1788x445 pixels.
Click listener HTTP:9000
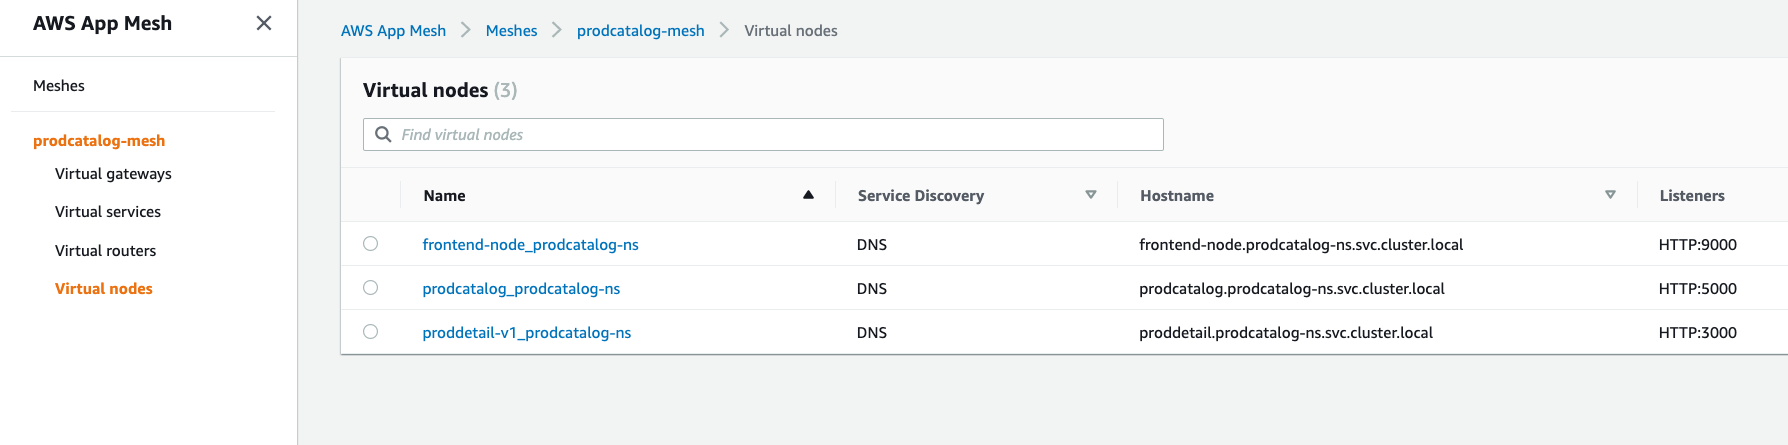coord(1697,245)
